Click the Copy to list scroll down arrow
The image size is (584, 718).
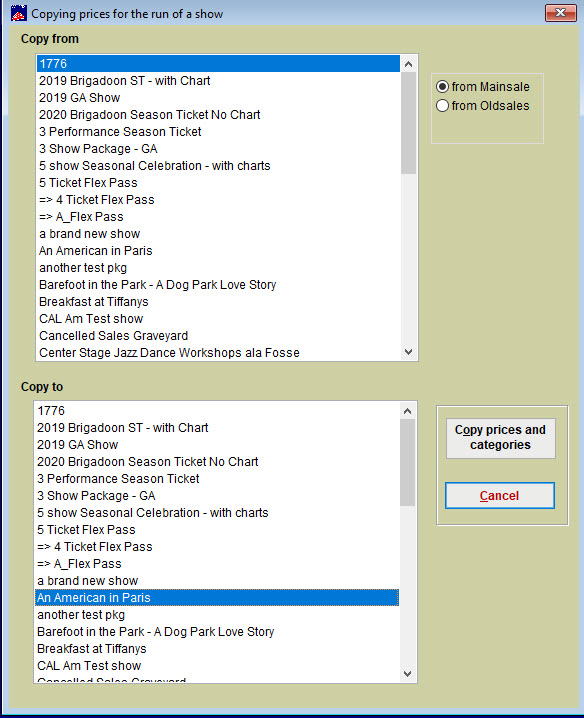tap(407, 674)
